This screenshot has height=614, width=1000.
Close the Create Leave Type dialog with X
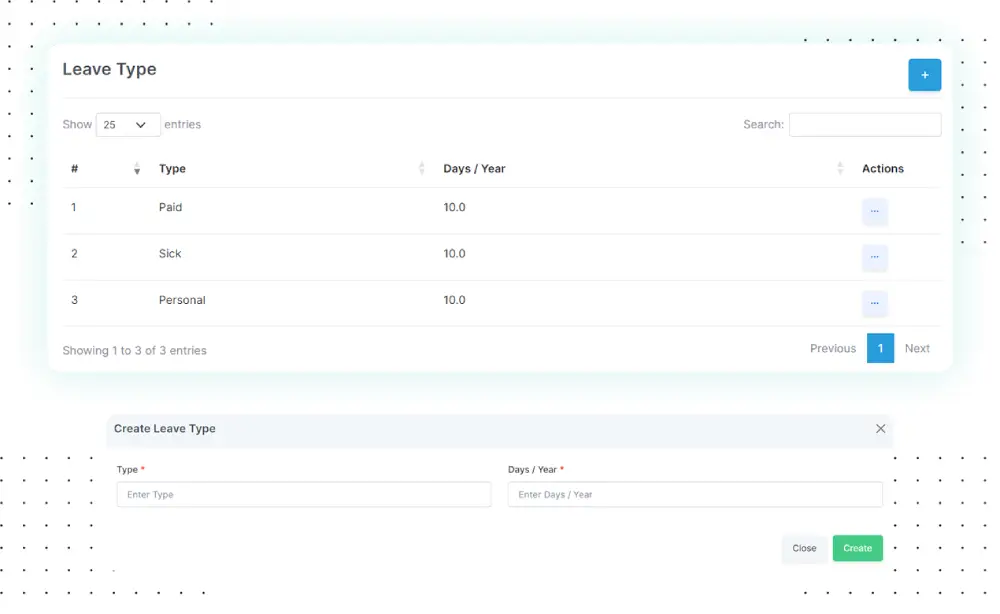click(880, 429)
